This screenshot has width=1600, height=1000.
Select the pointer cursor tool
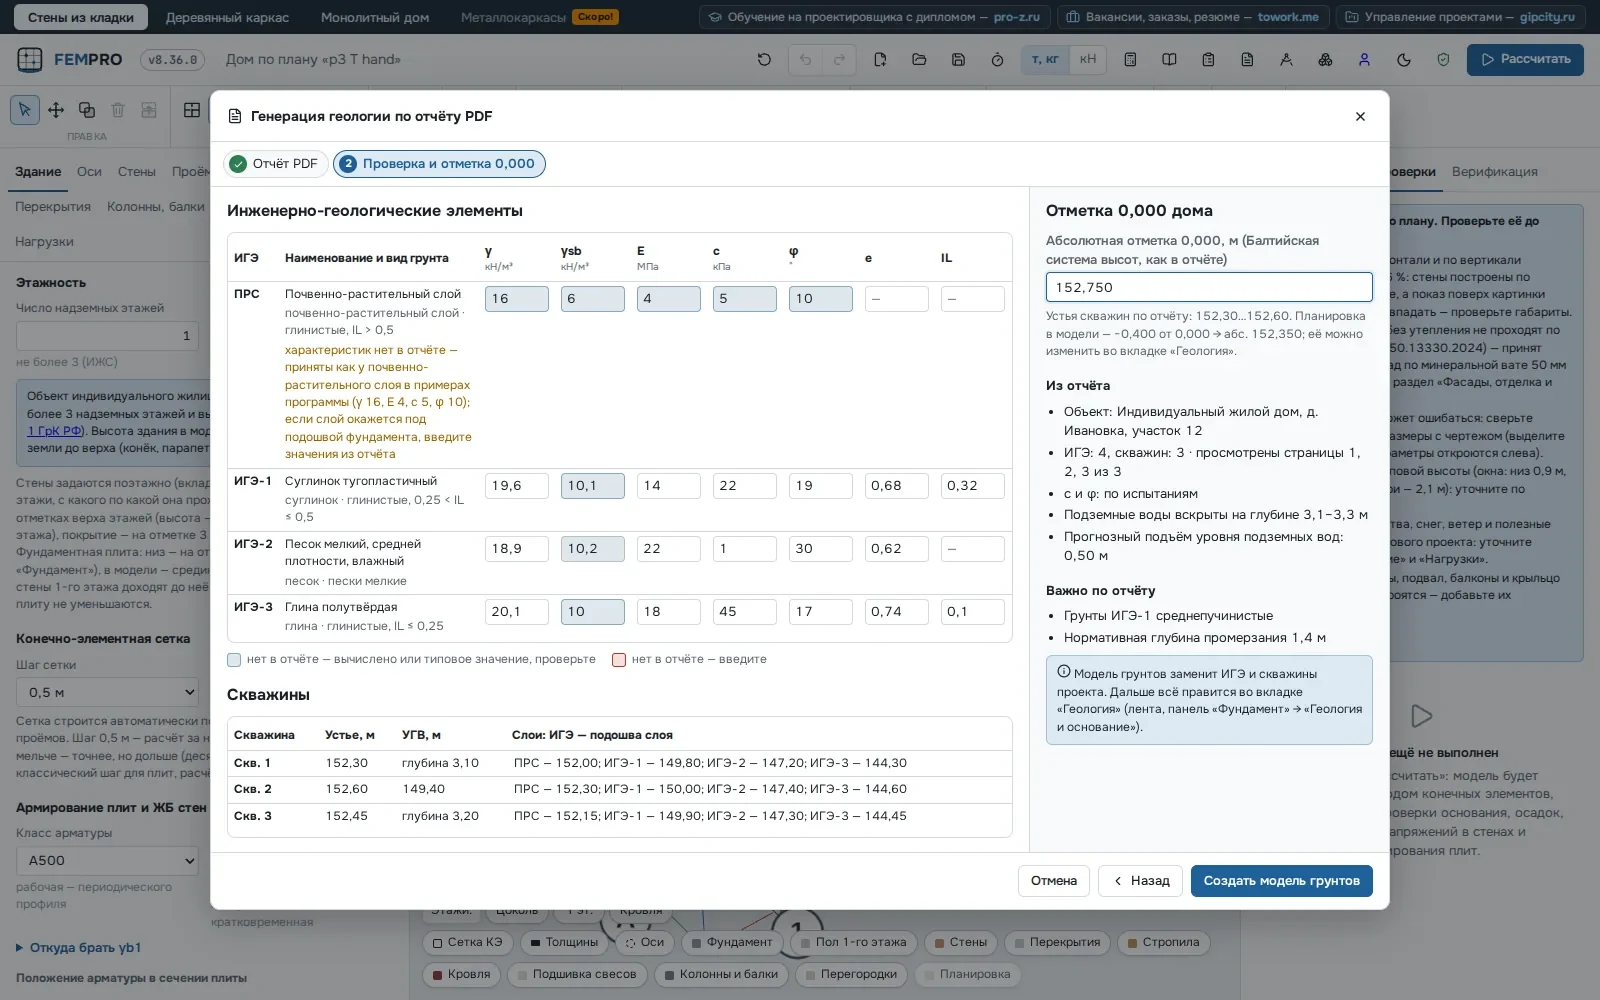25,110
